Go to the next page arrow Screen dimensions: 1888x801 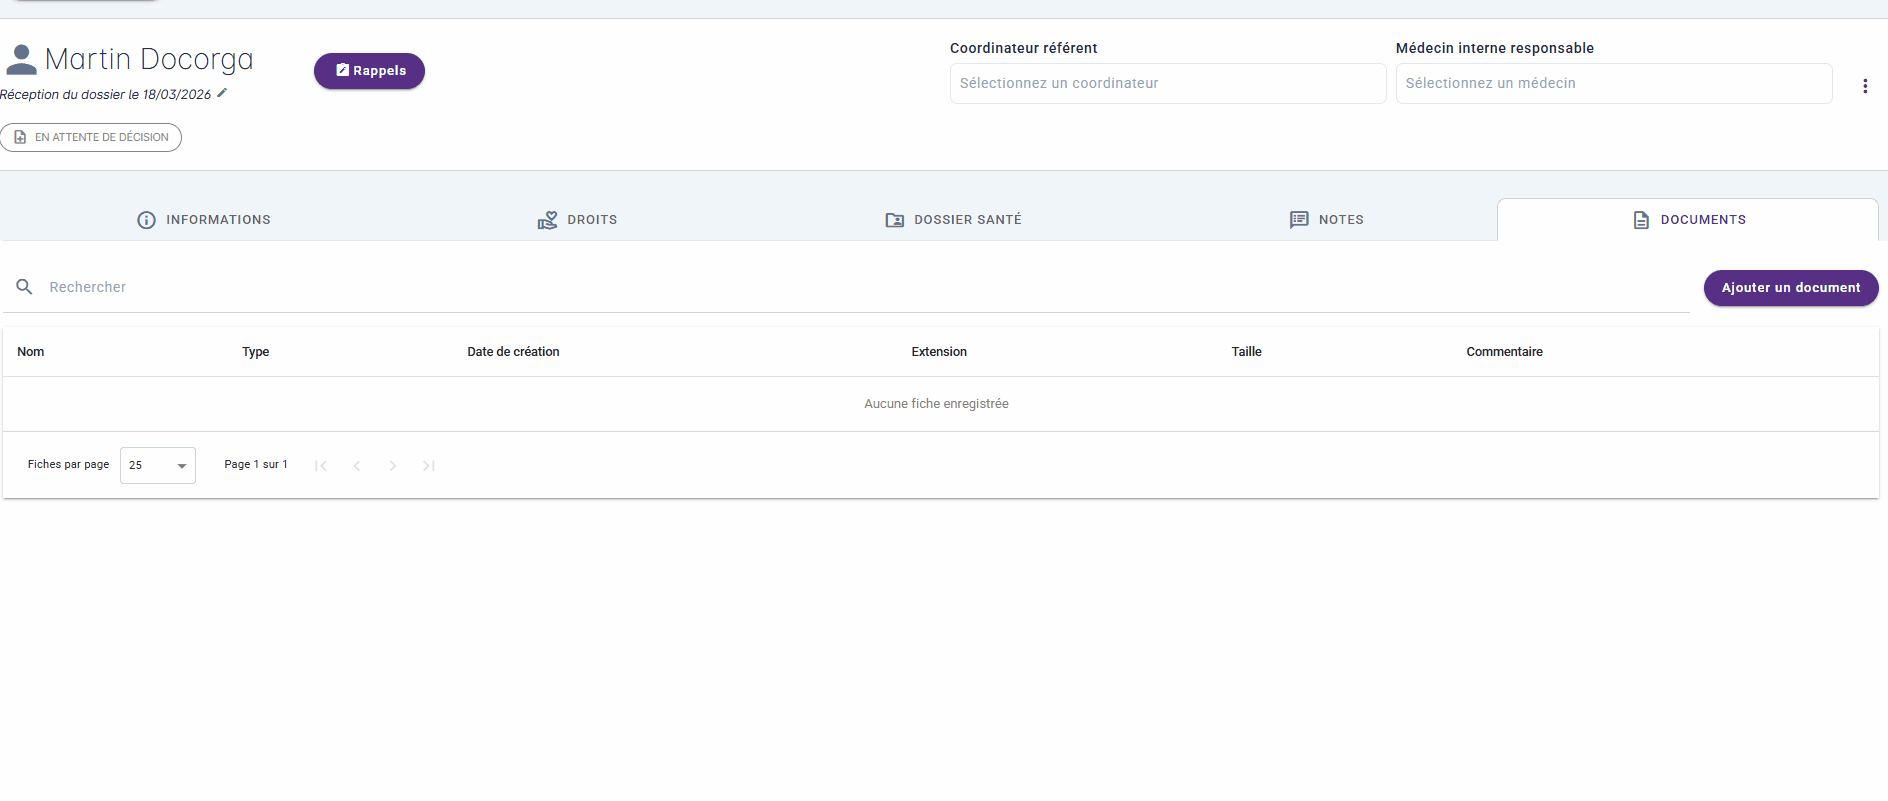pyautogui.click(x=393, y=466)
